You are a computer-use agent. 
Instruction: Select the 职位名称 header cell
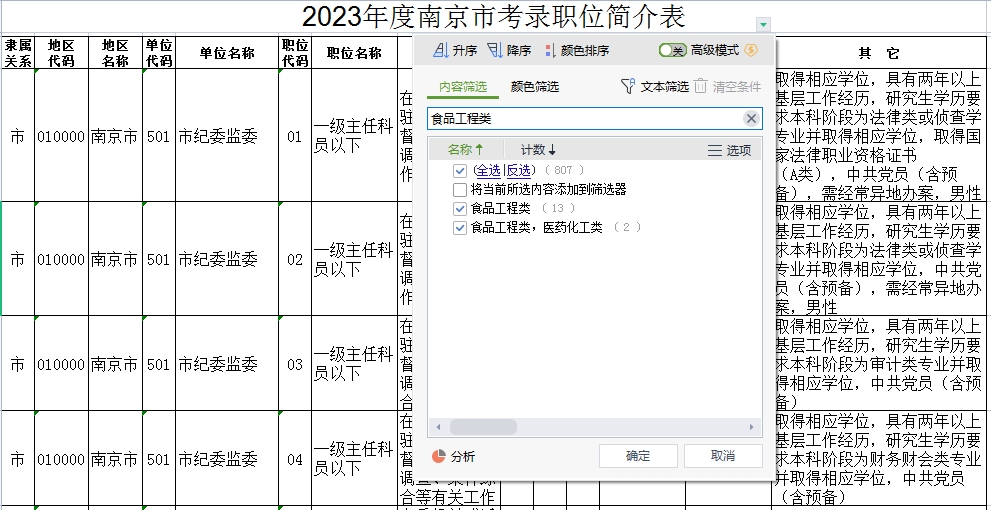click(354, 52)
